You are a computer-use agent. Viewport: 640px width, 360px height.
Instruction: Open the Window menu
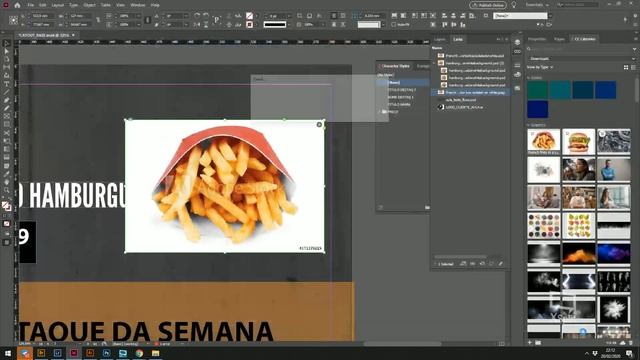[138, 5]
